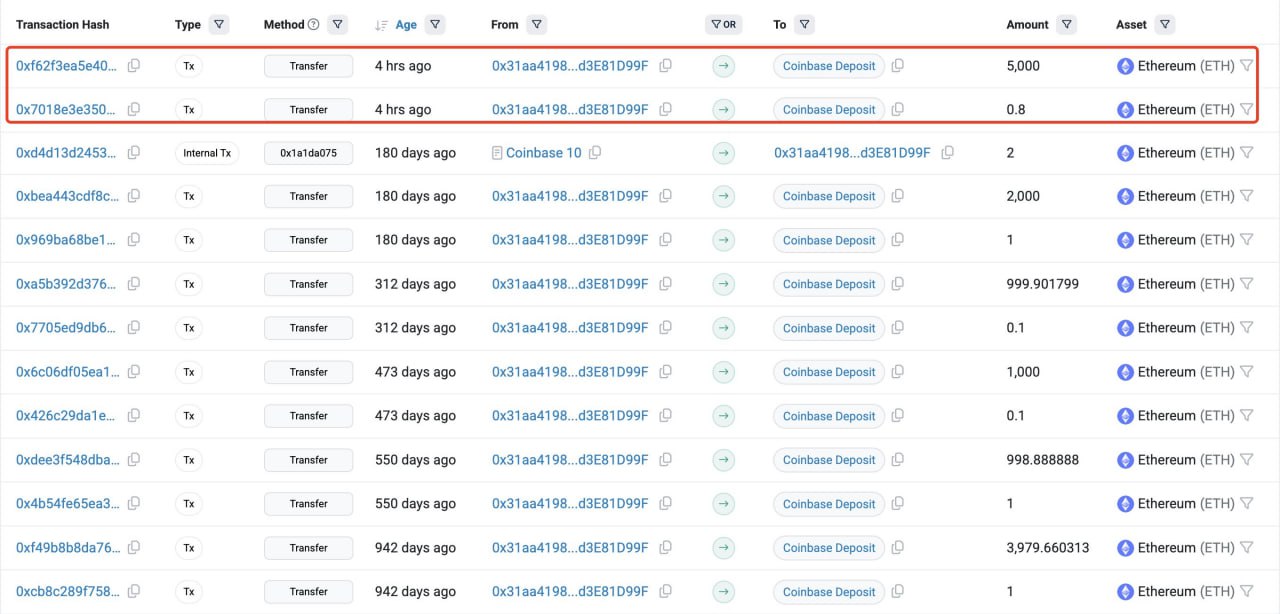
Task: Filter by asset on the 0.8 Ethereum row
Action: pyautogui.click(x=1246, y=109)
